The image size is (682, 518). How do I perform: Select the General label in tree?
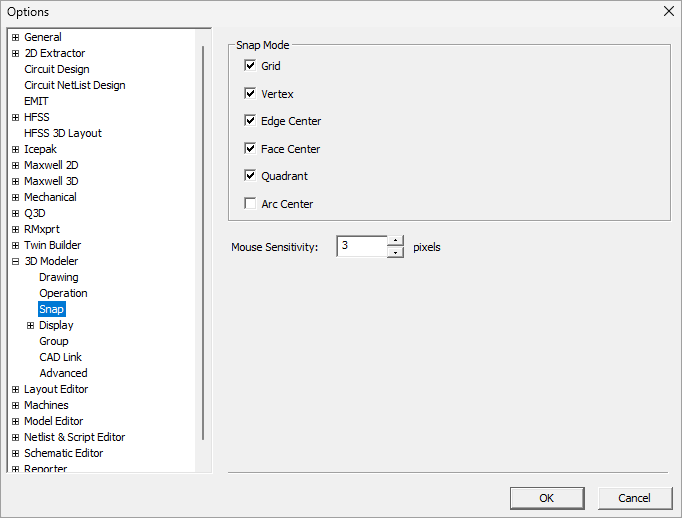pyautogui.click(x=43, y=37)
